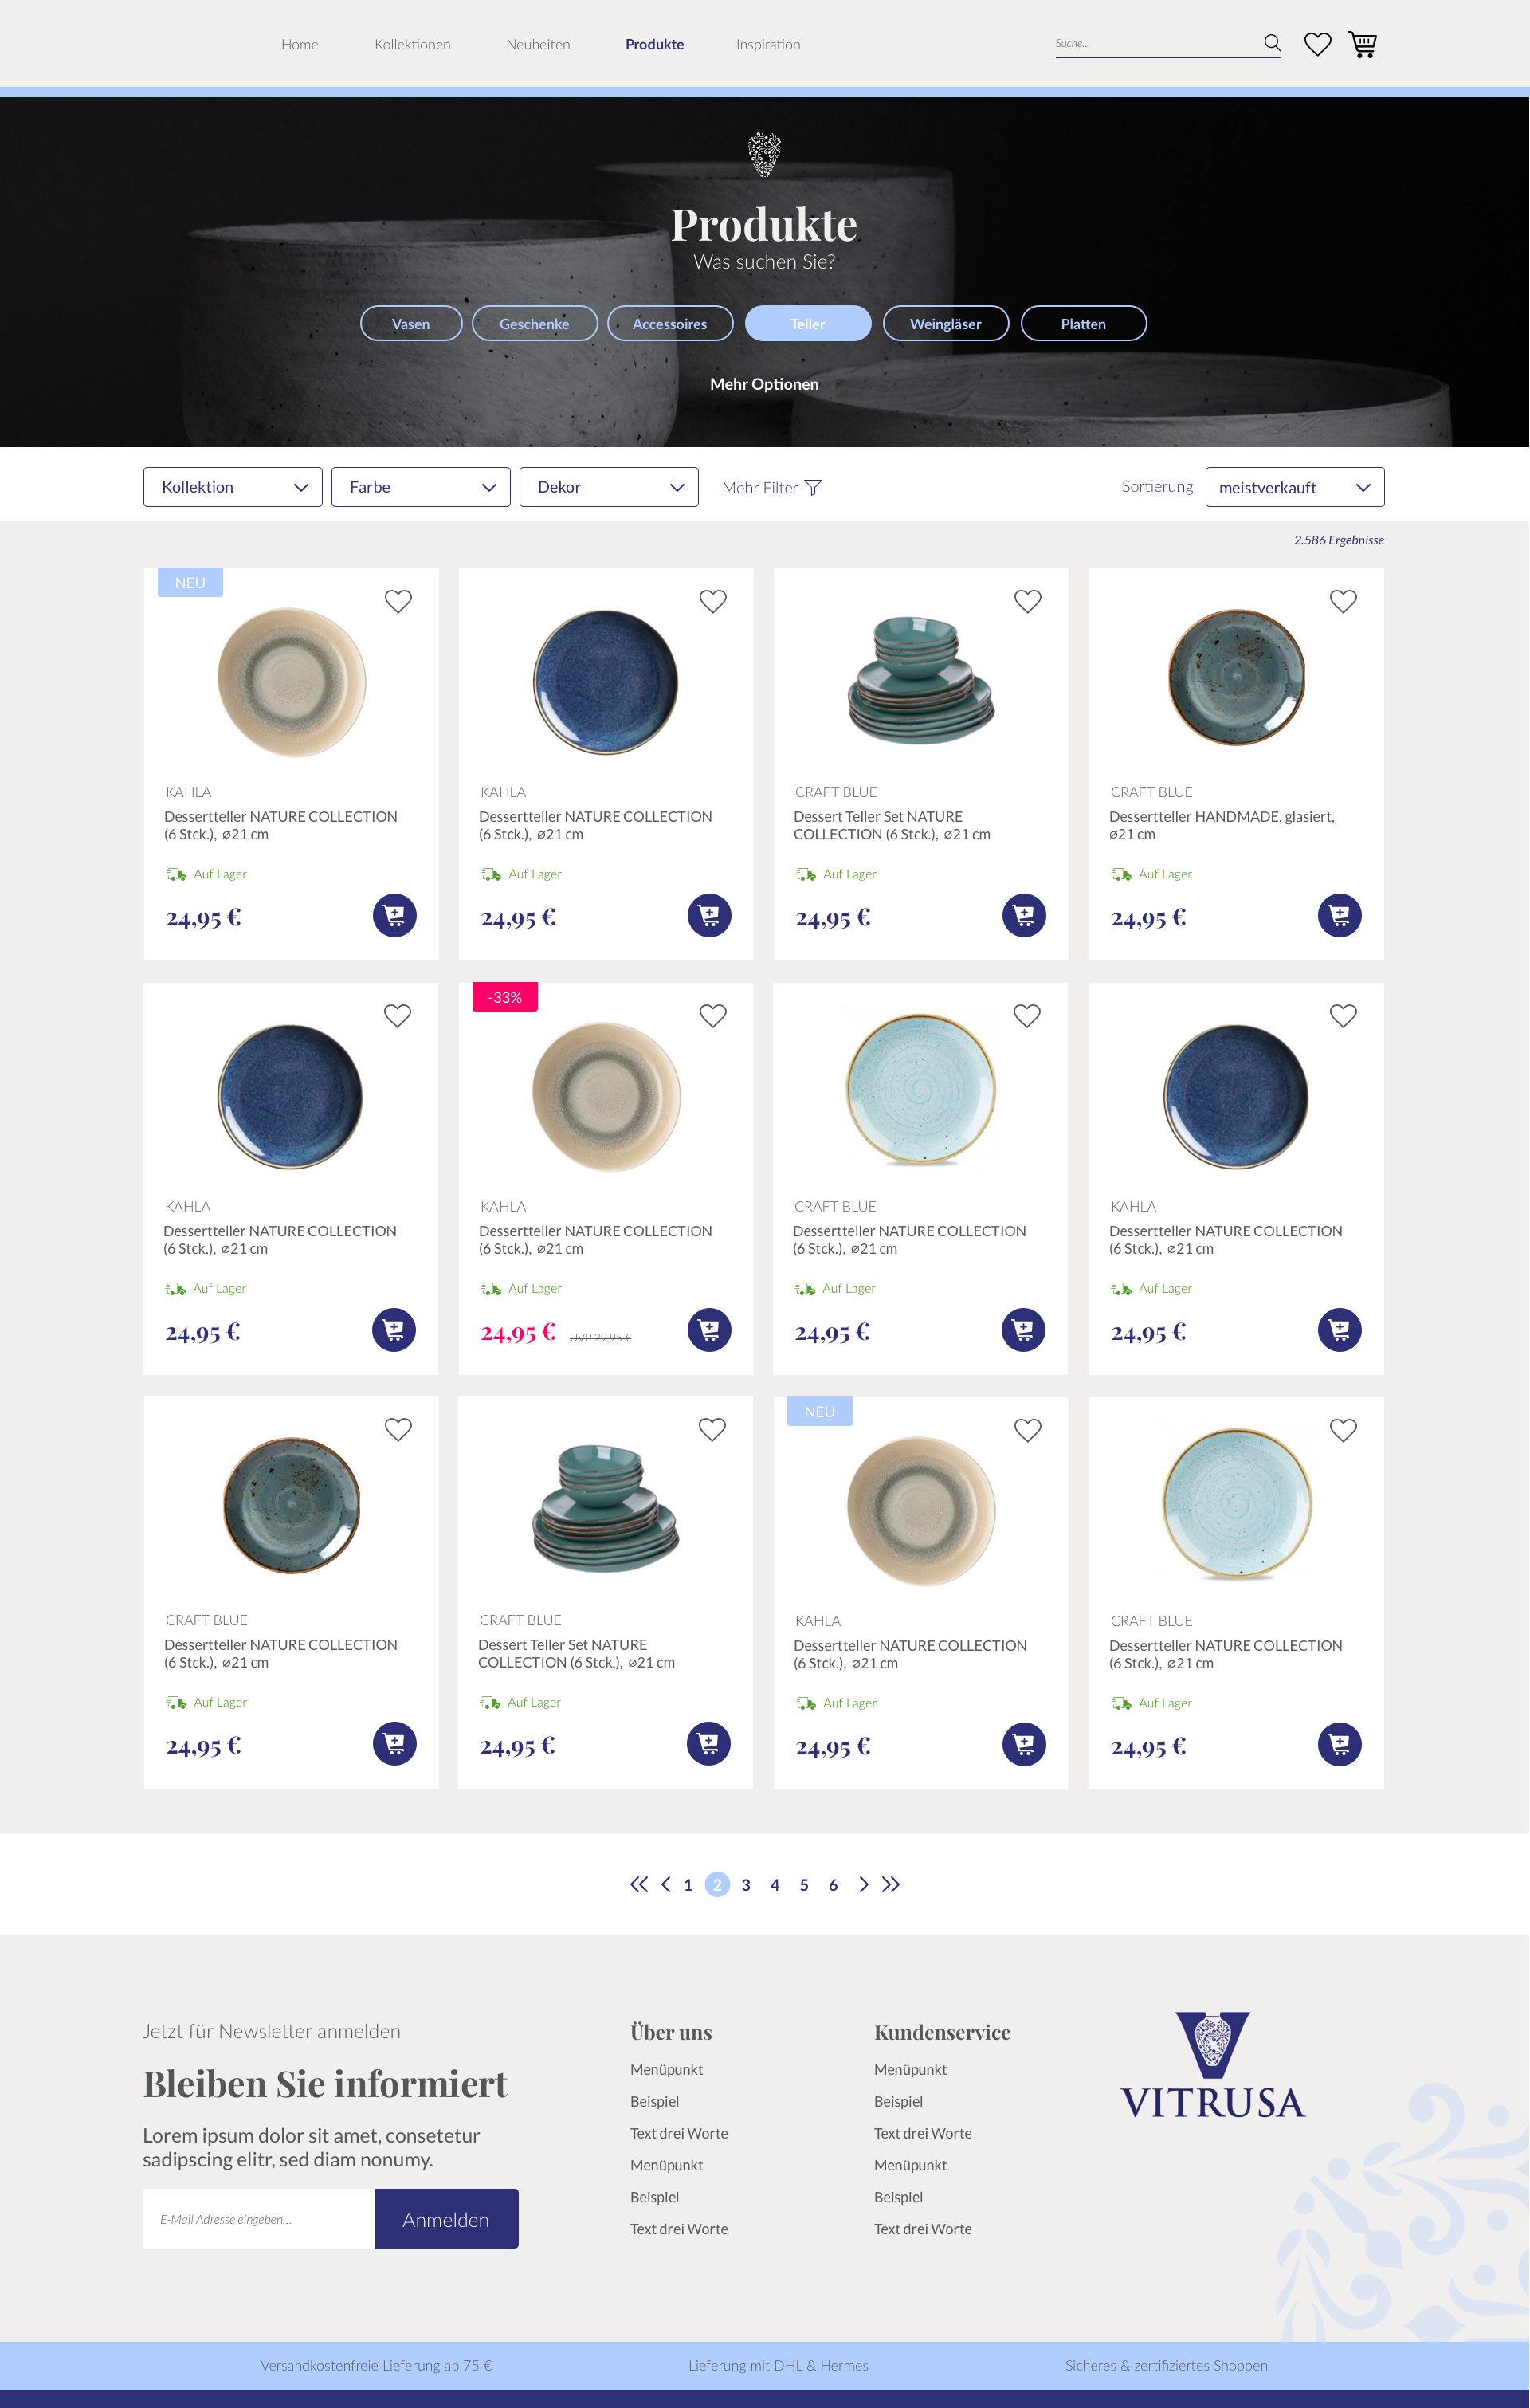Screen dimensions: 1530x2408
Task: Go to last page with double arrow
Action: [891, 1884]
